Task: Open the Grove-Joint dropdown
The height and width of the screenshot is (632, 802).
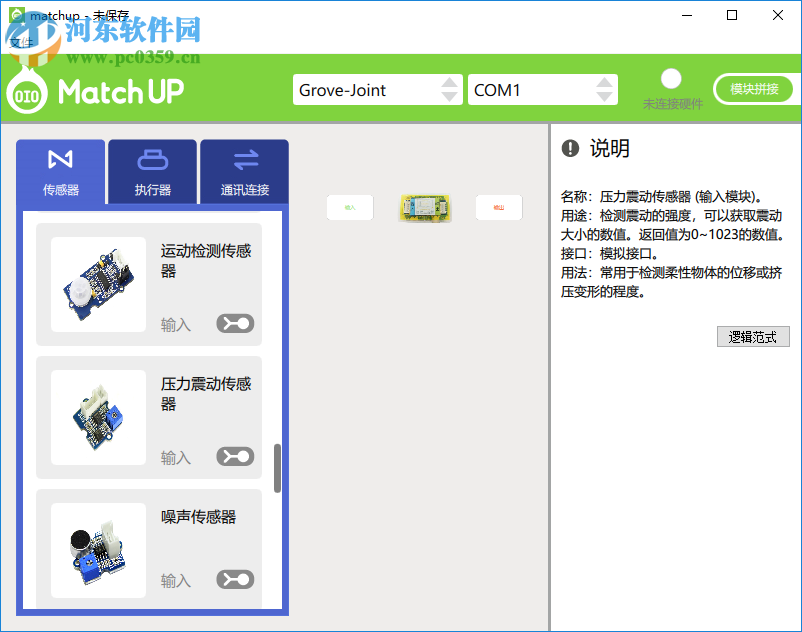Action: click(x=378, y=89)
